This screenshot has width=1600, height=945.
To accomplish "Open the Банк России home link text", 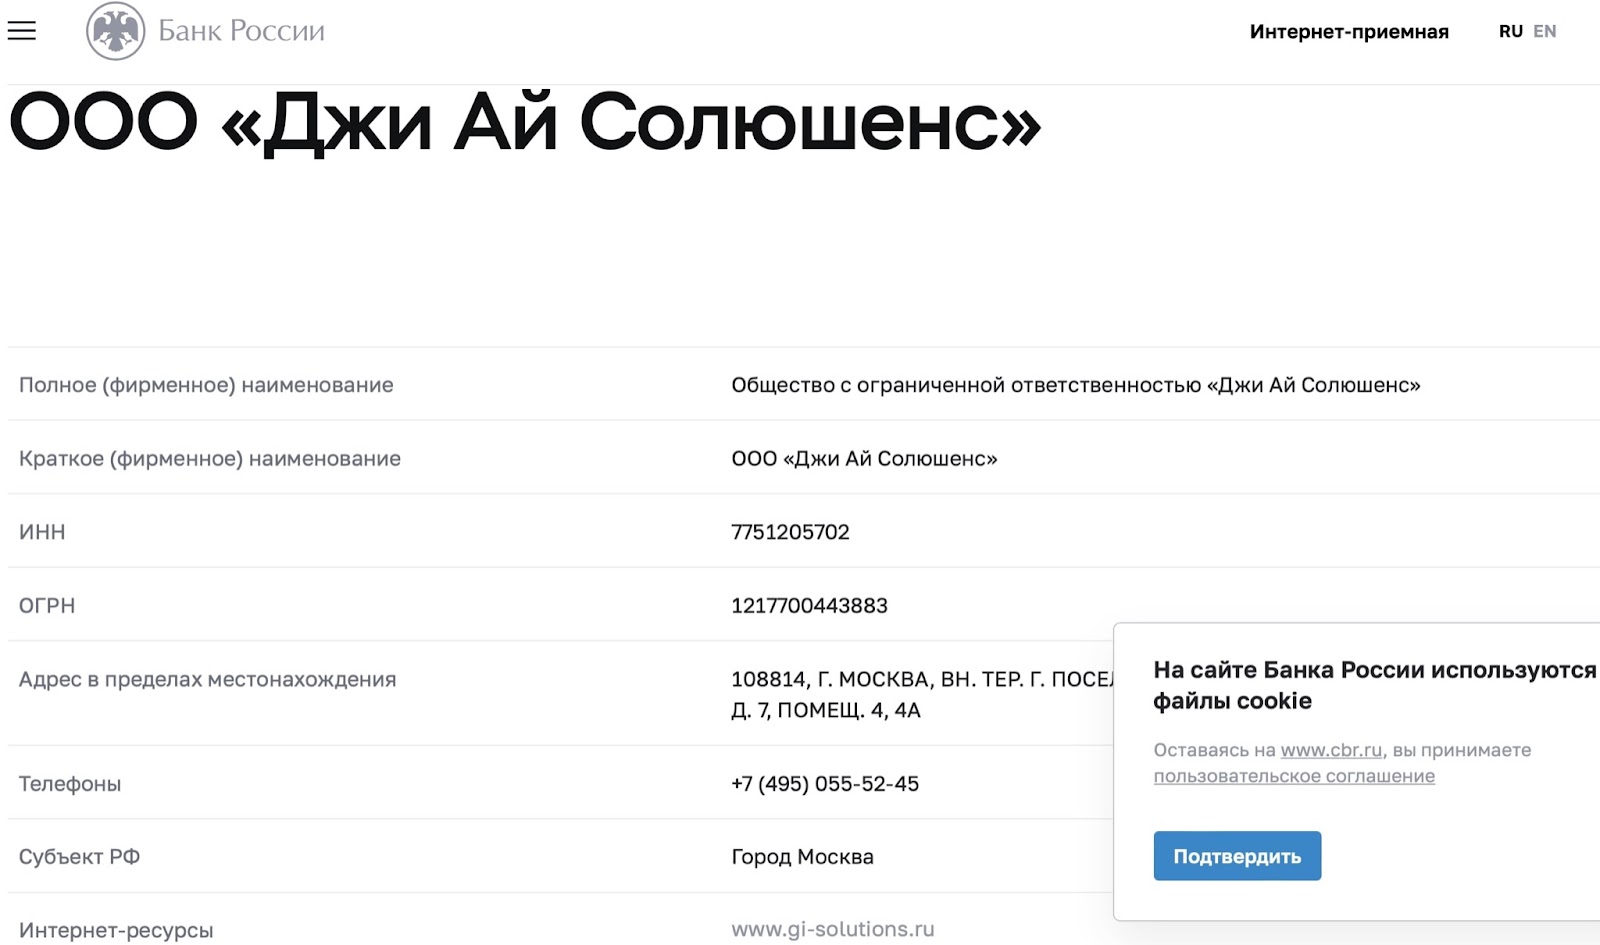I will coord(241,31).
